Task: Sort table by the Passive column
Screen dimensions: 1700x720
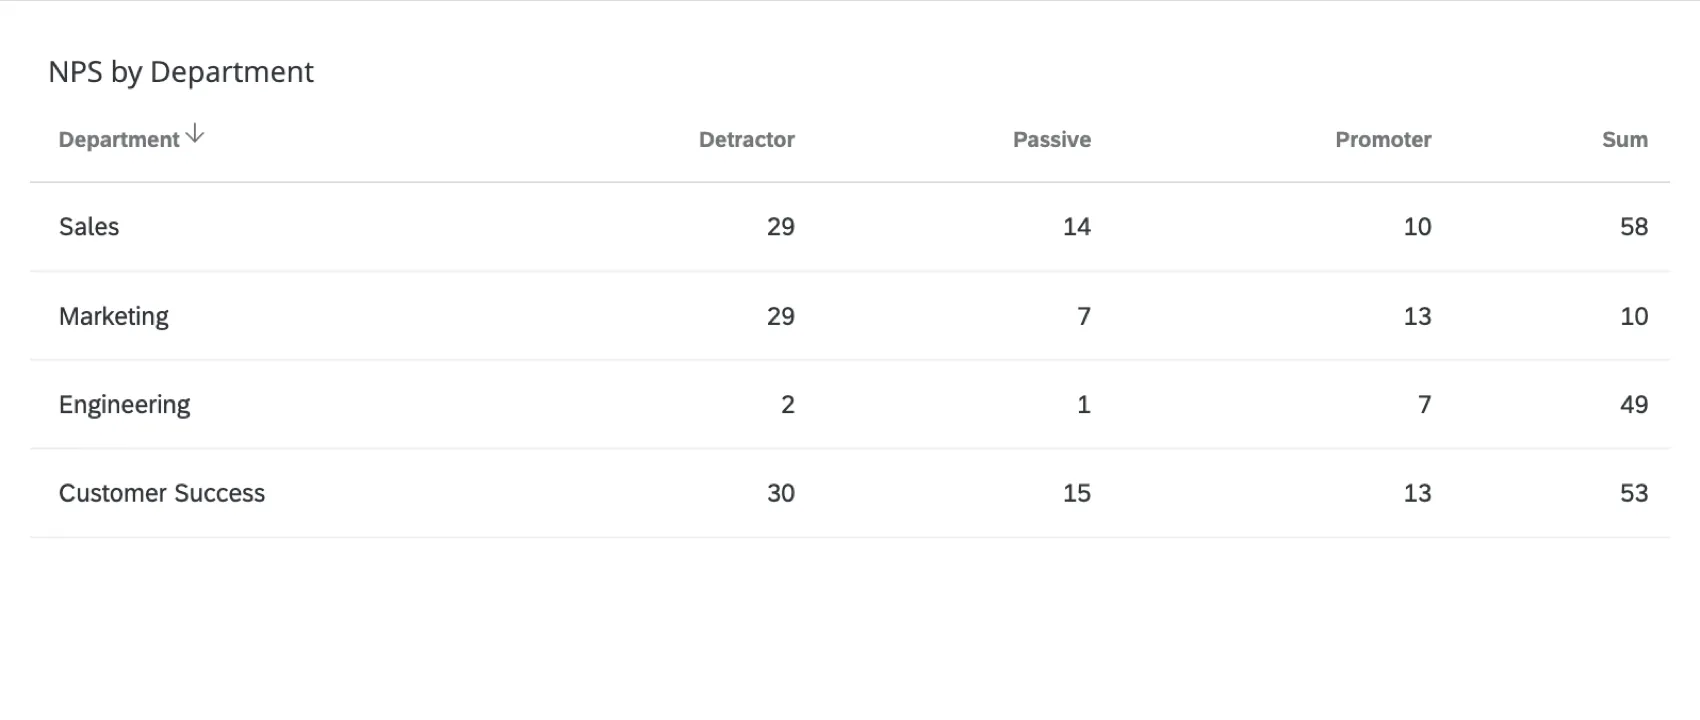Action: coord(1051,140)
